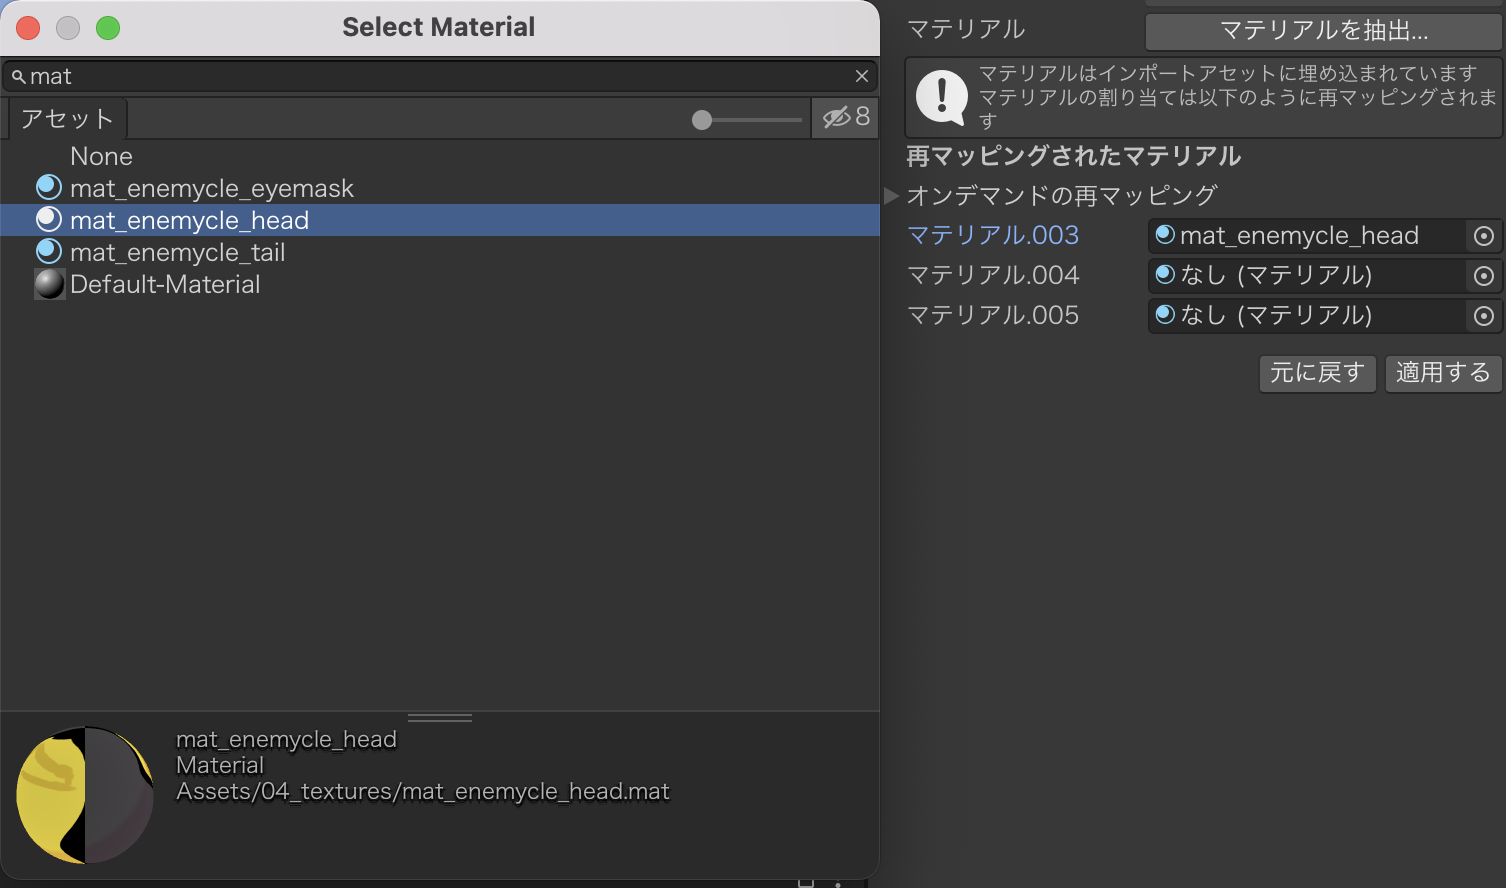
Task: Click the マテリアル label next to the extract button
Action: click(x=966, y=30)
